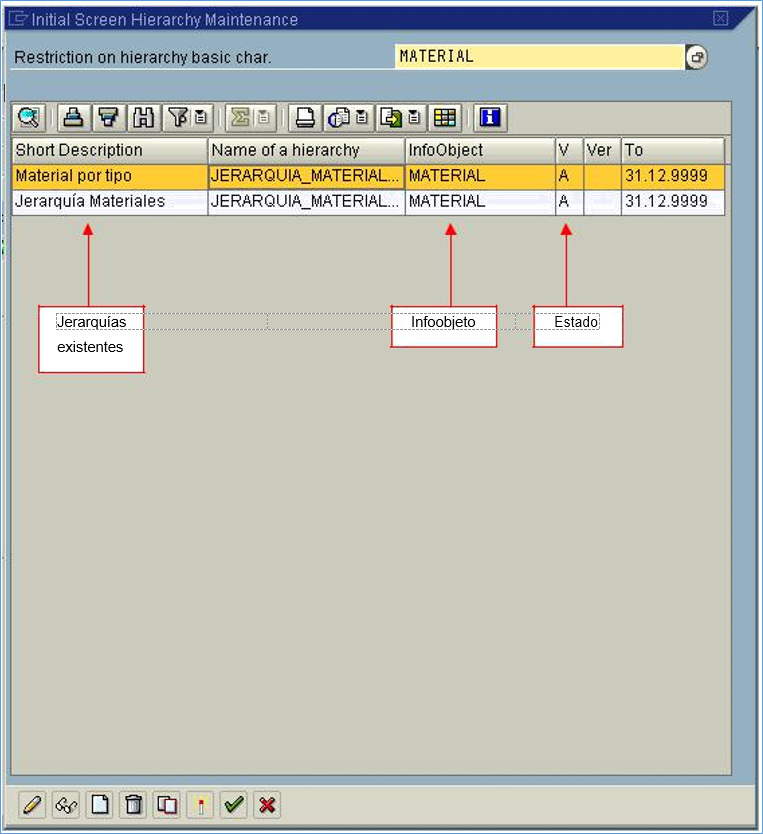Open the layout grid settings icon

point(445,118)
